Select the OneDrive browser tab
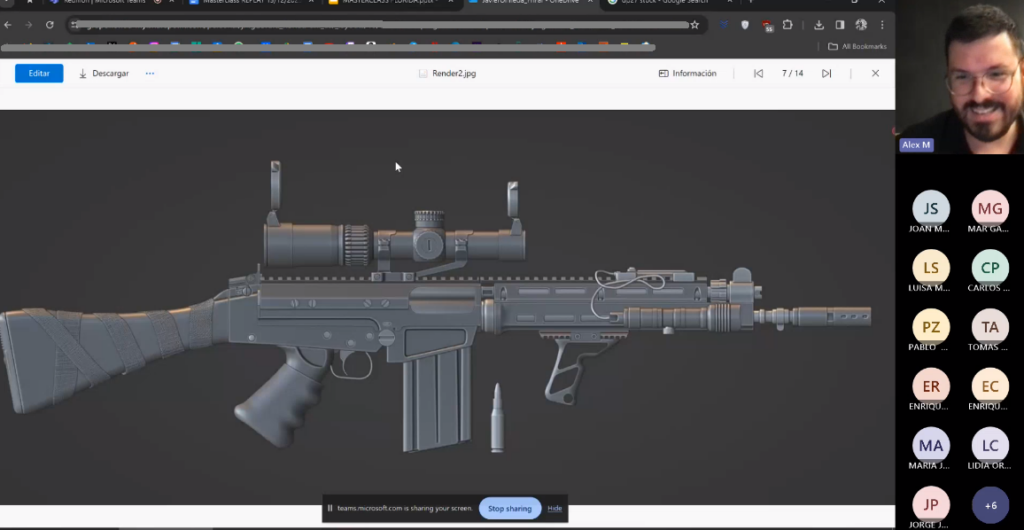This screenshot has width=1024, height=530. pos(529,2)
